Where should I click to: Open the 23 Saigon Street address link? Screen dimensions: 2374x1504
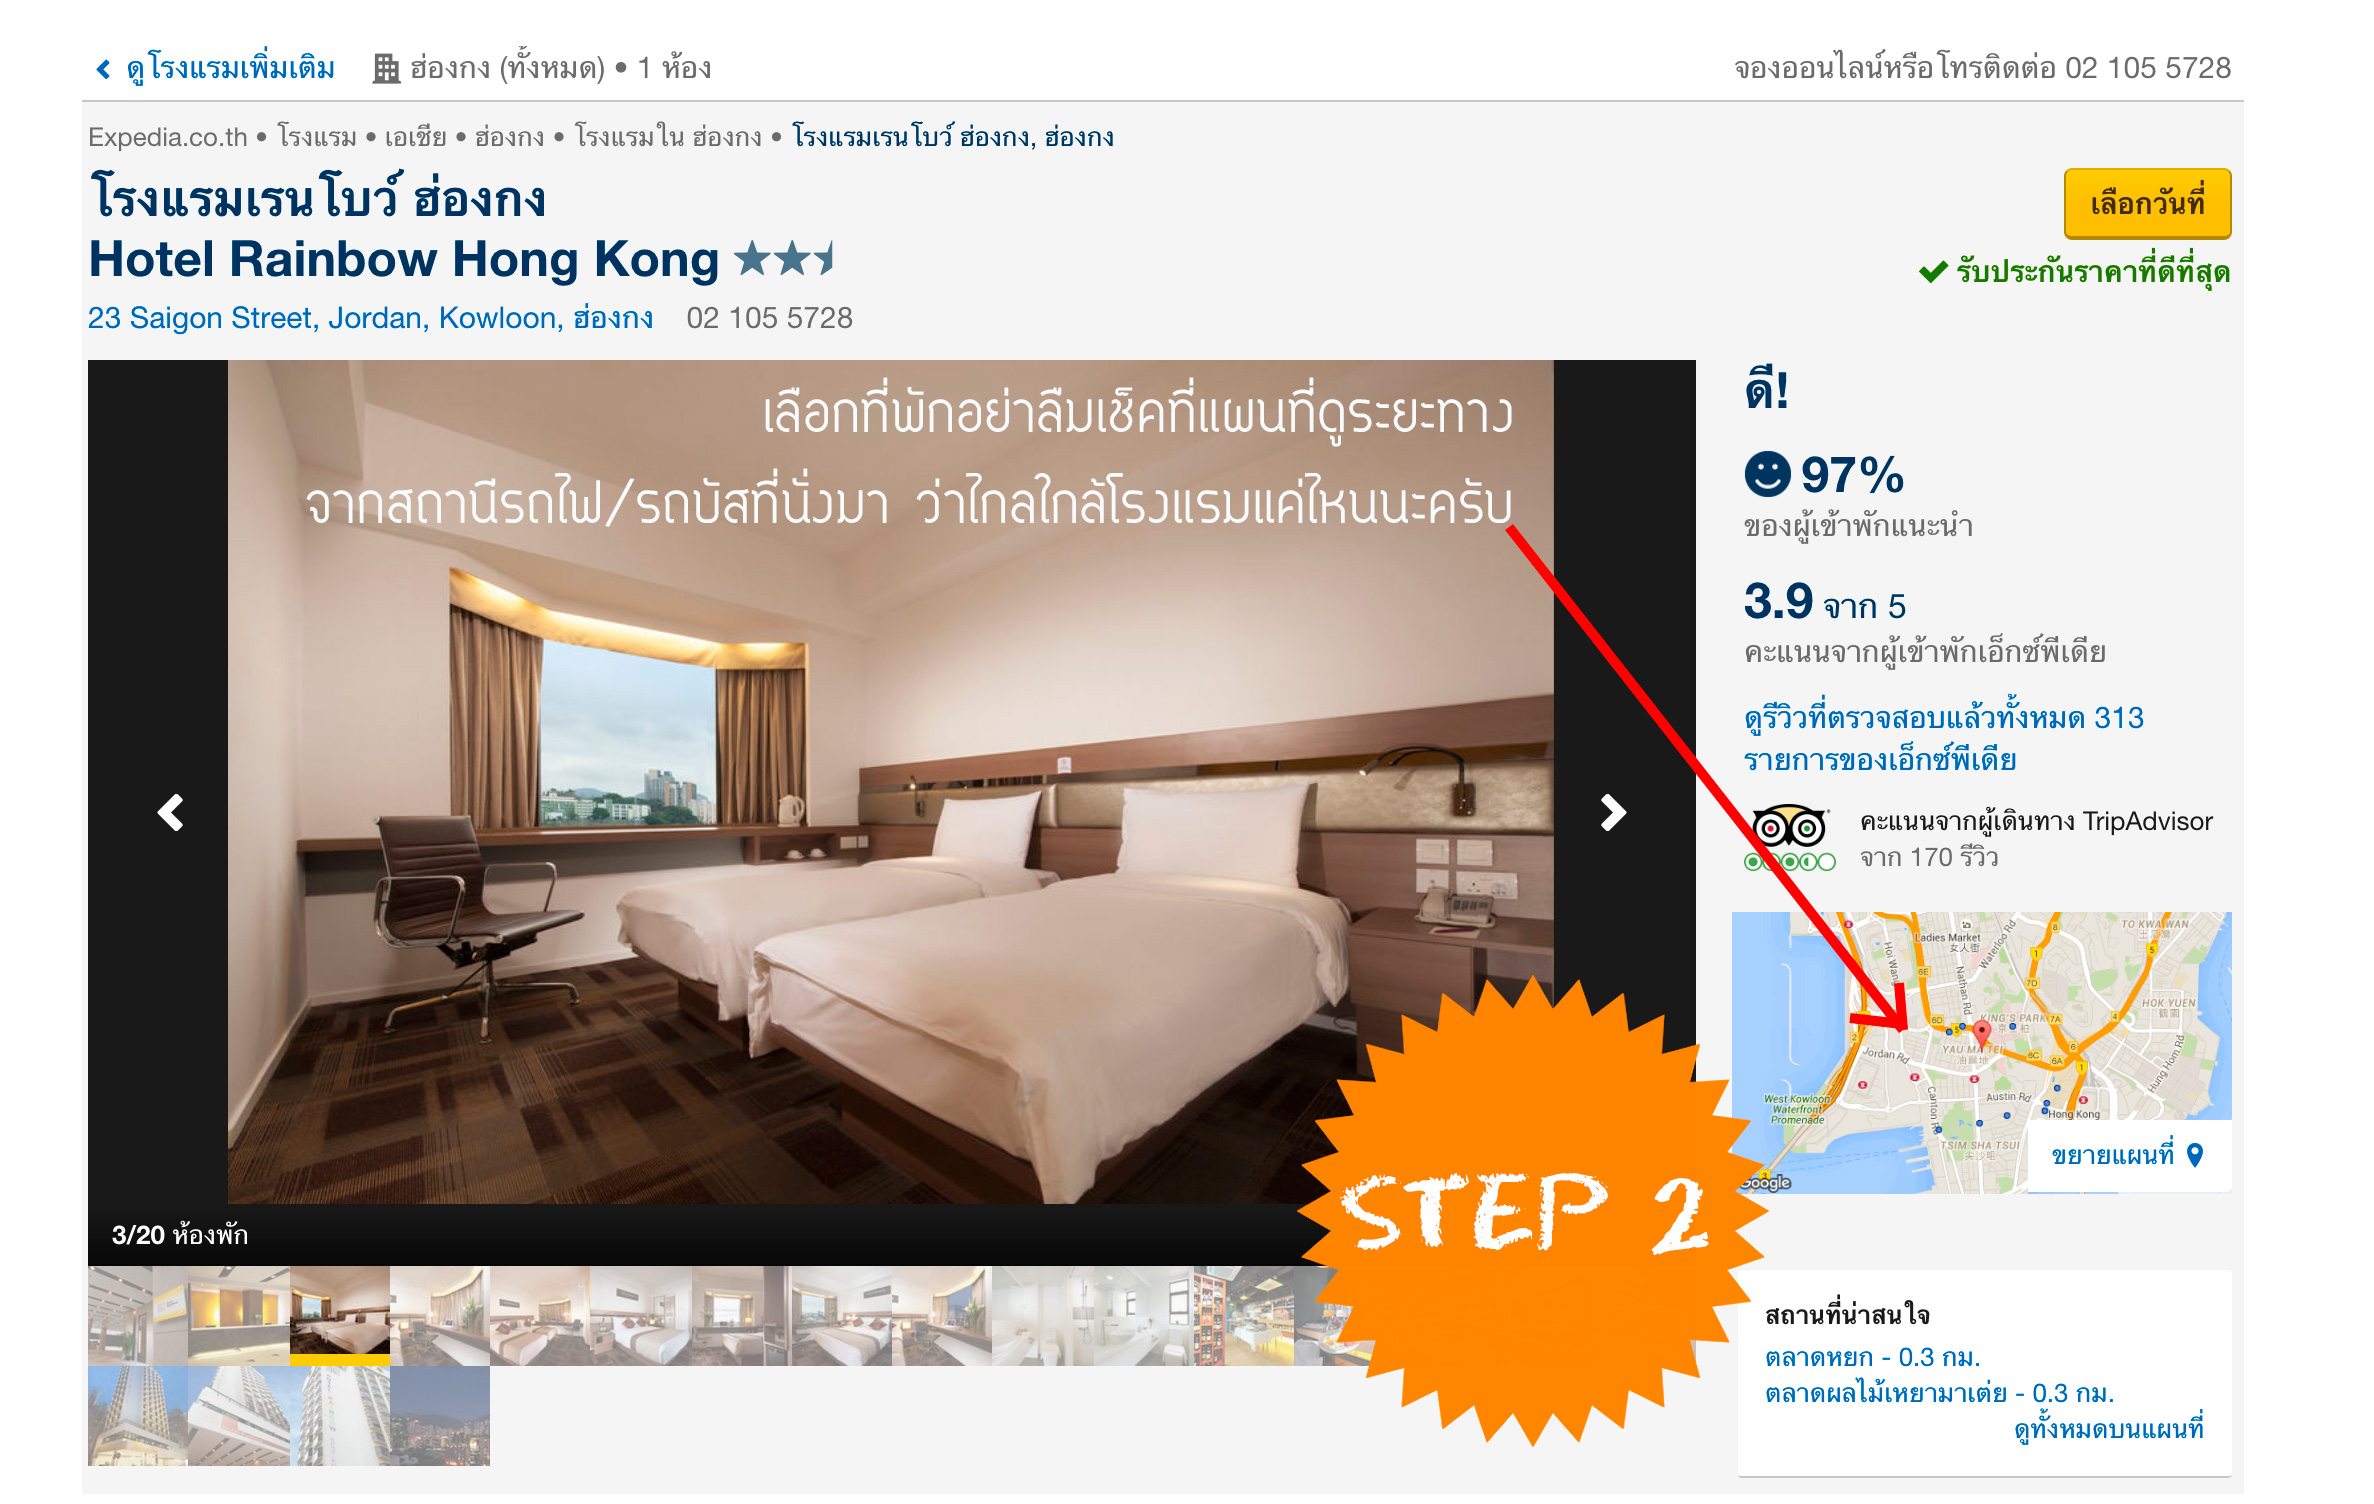pyautogui.click(x=370, y=318)
